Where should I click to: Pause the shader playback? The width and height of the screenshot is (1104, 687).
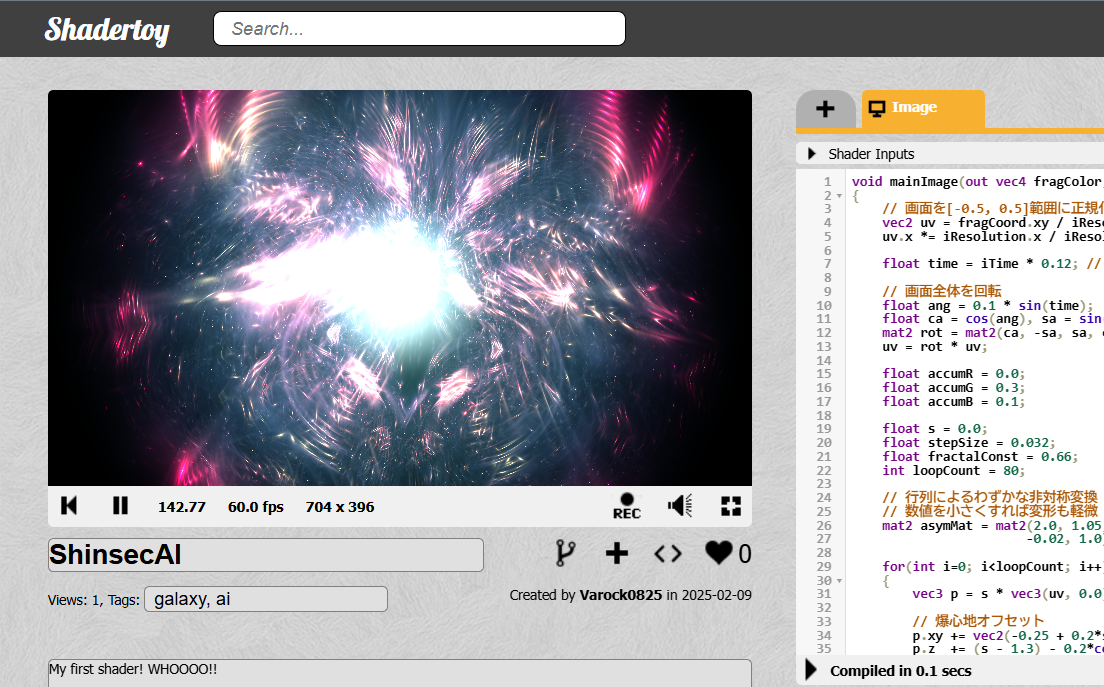120,506
